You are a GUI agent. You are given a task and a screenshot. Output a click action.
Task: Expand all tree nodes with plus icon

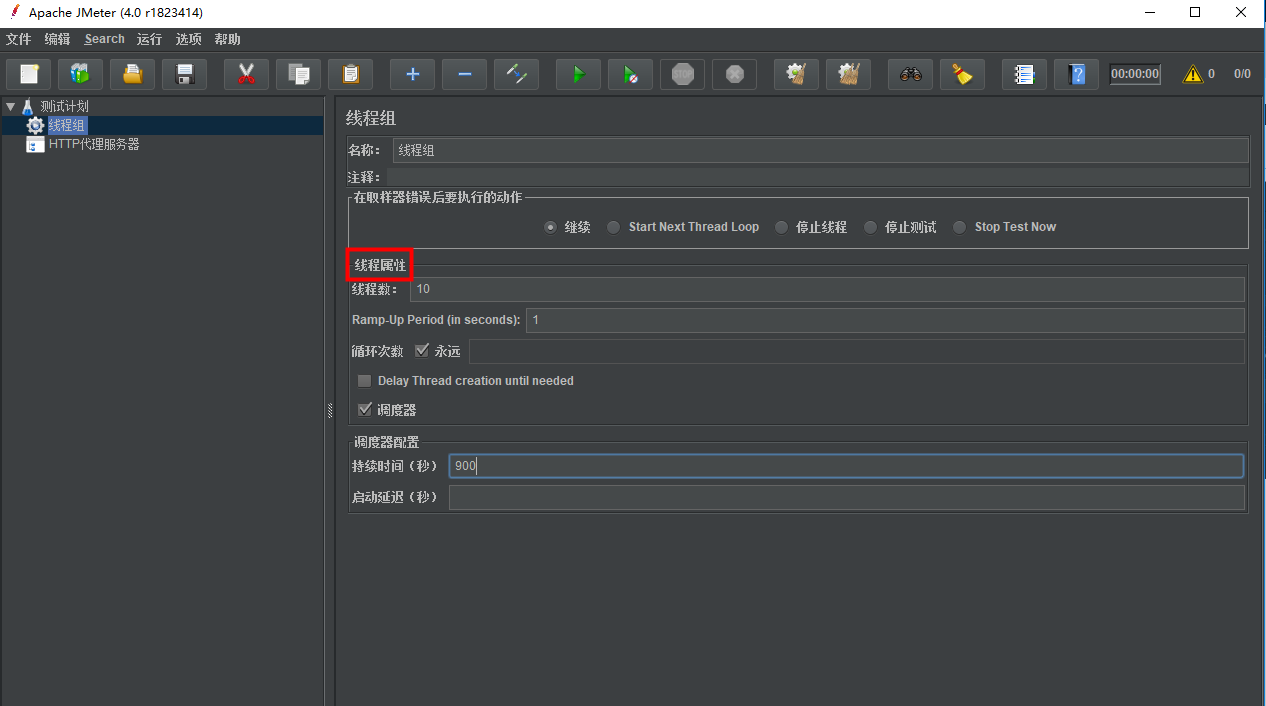pos(413,74)
